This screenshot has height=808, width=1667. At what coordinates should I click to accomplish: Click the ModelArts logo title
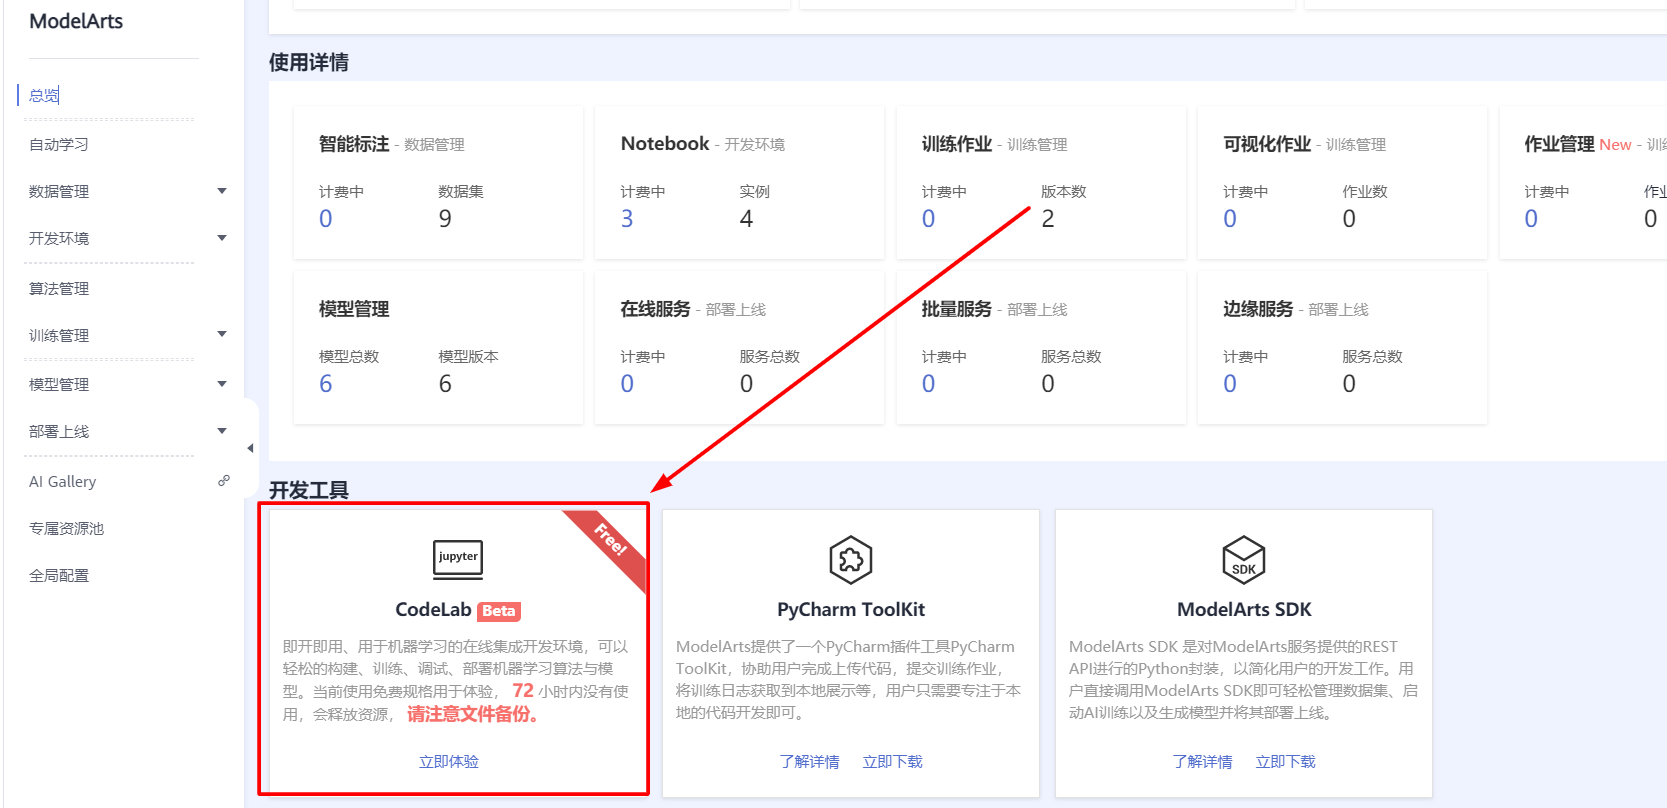[x=76, y=21]
